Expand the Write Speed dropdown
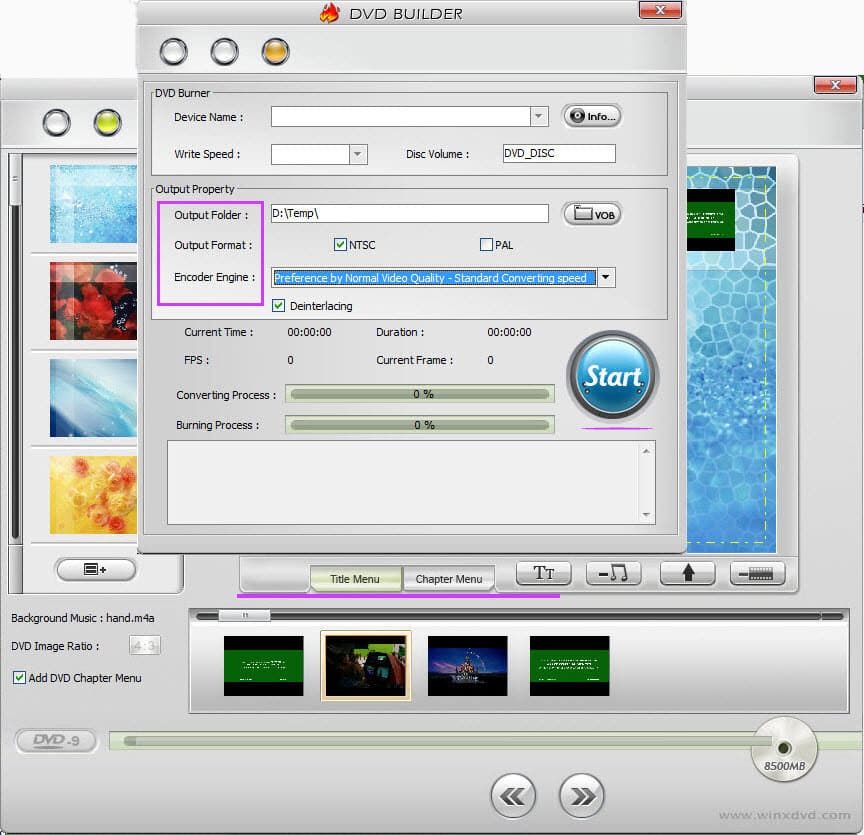The image size is (864, 835). [x=358, y=154]
